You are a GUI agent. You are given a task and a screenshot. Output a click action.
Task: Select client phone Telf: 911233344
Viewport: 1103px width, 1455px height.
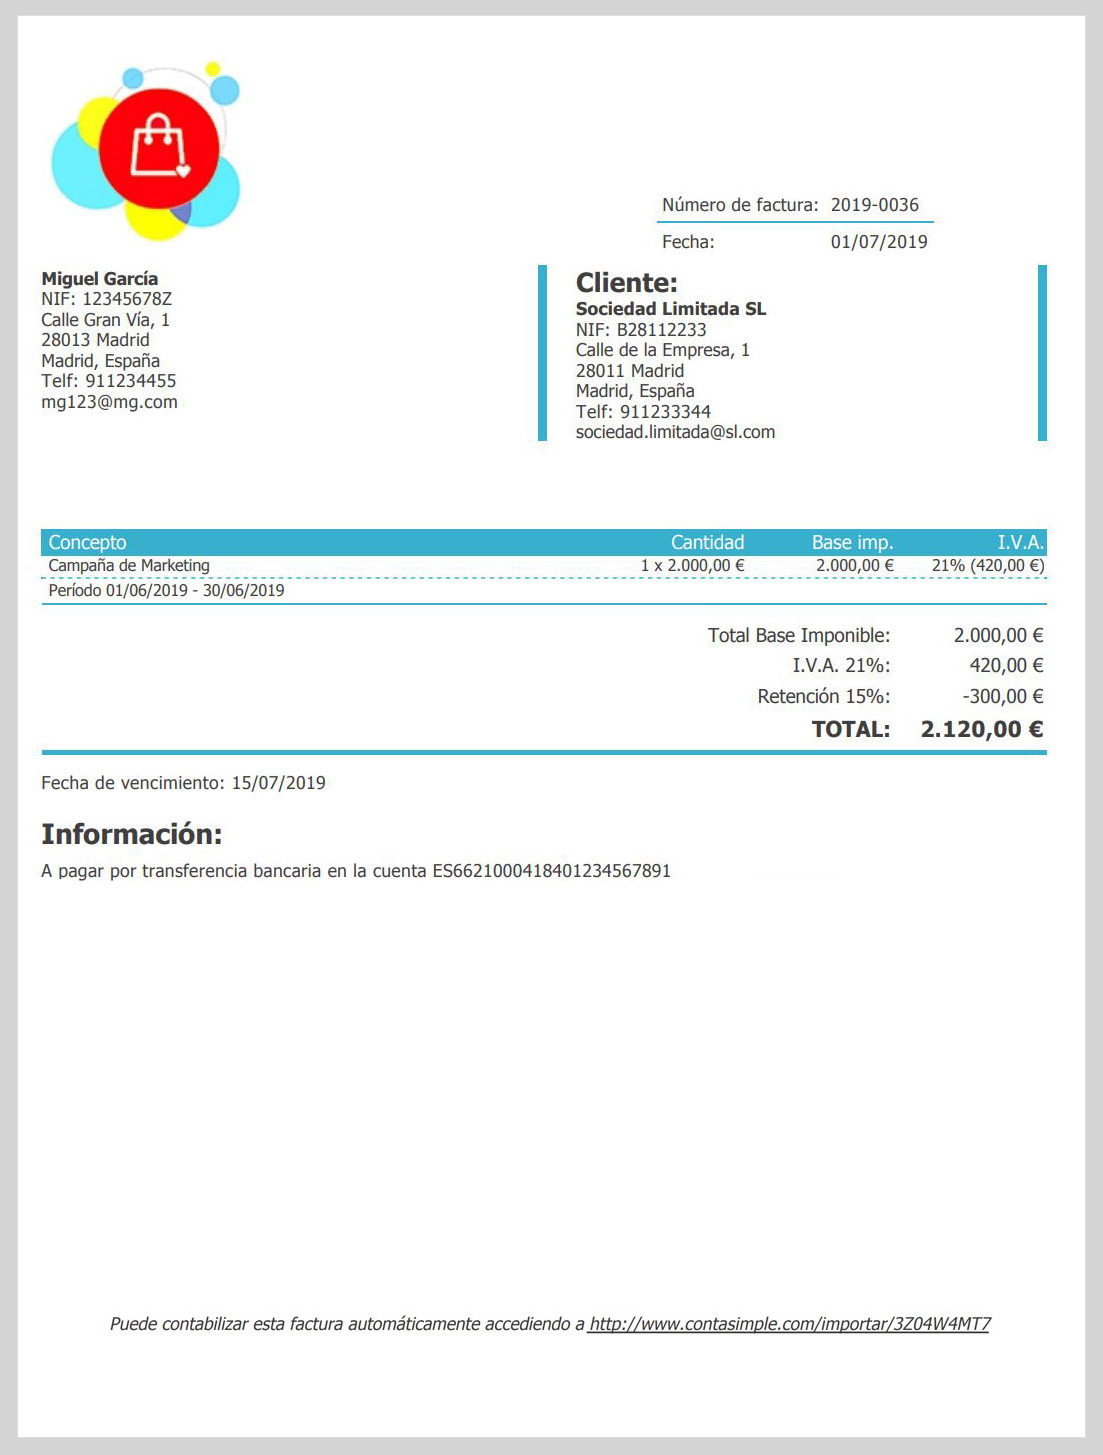[643, 412]
